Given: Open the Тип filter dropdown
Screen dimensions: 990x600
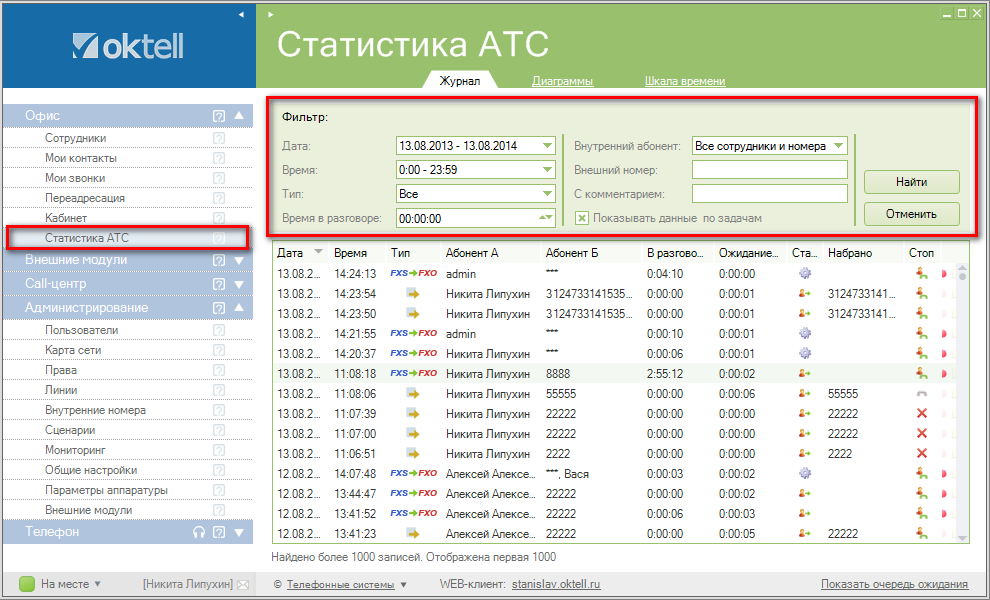Looking at the screenshot, I should 546,194.
